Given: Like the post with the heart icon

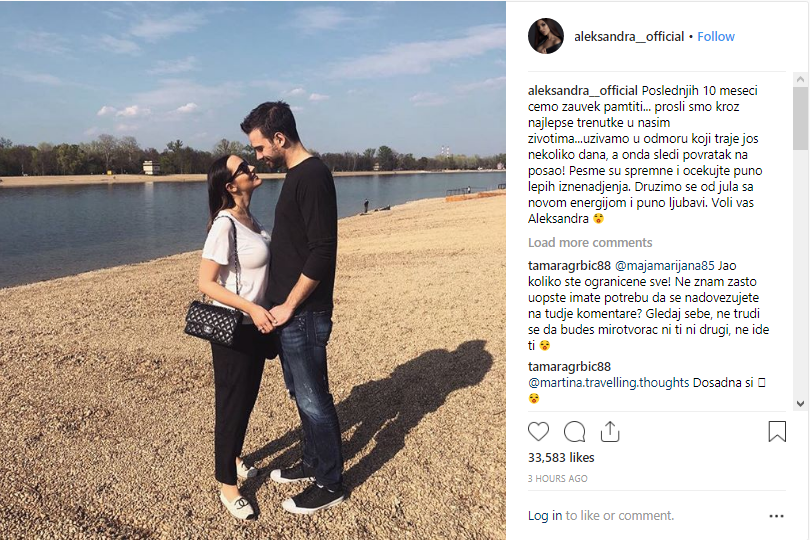Looking at the screenshot, I should click(x=538, y=431).
